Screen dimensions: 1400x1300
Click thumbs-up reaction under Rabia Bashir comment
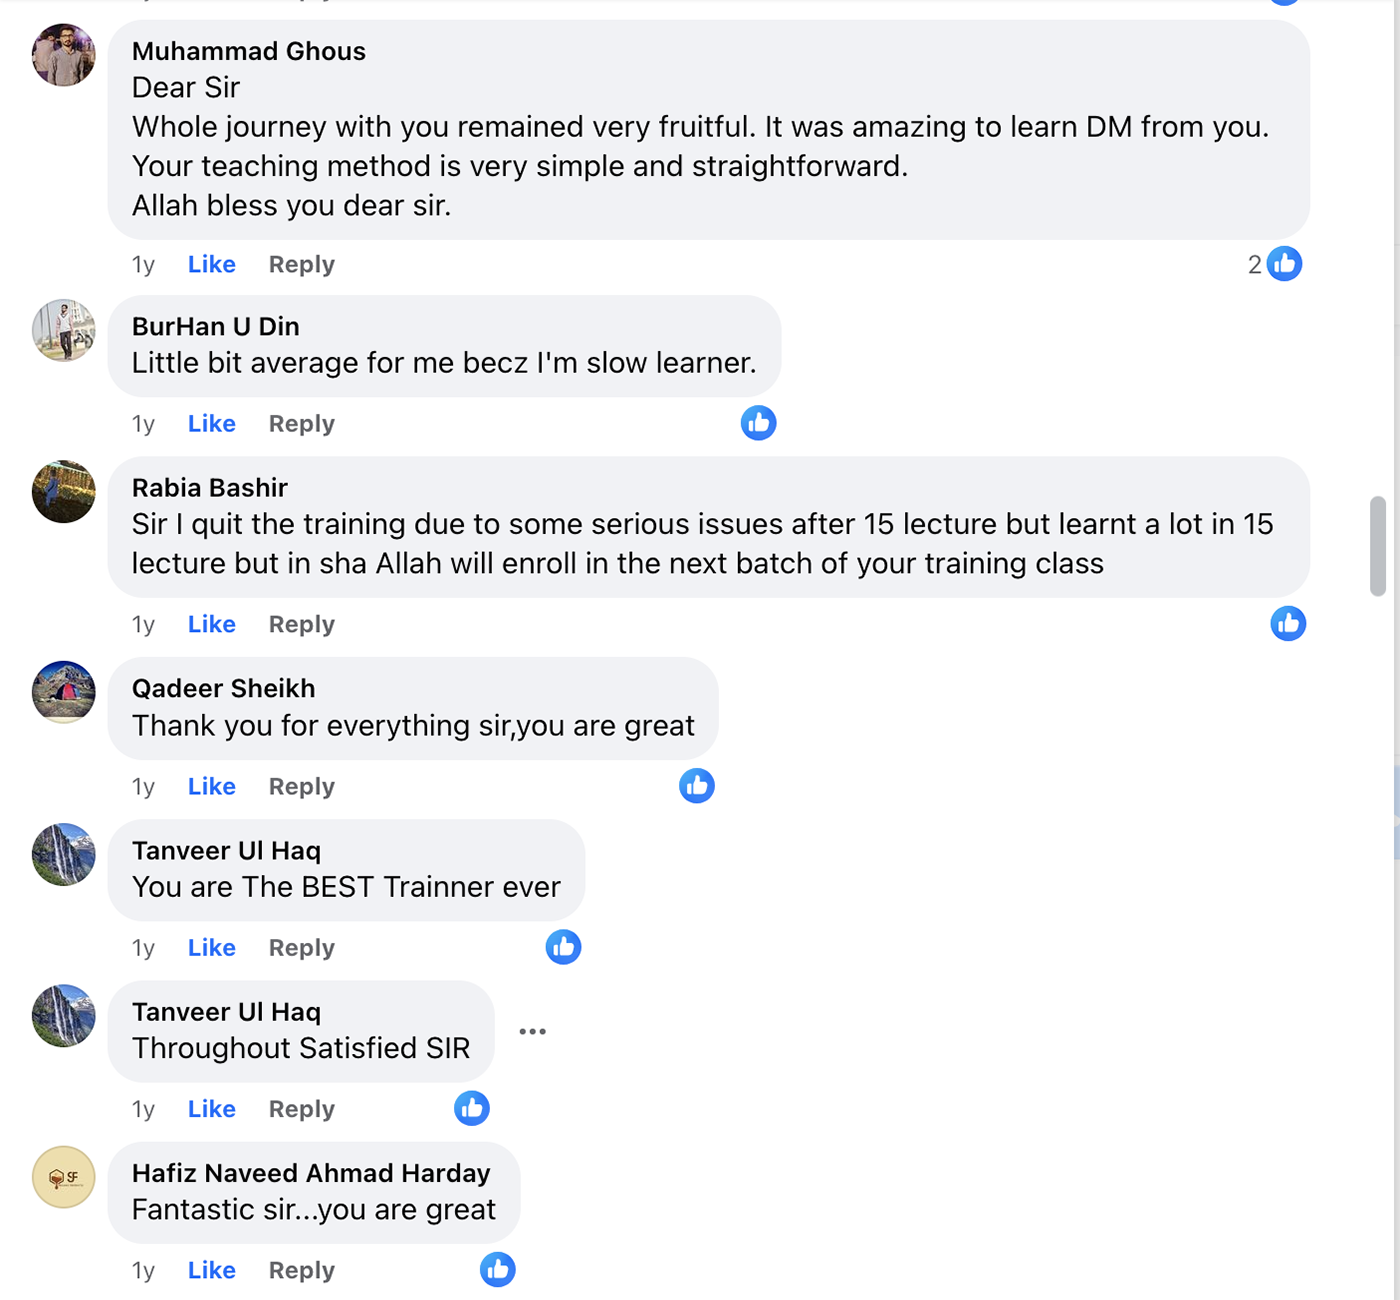pos(1288,624)
